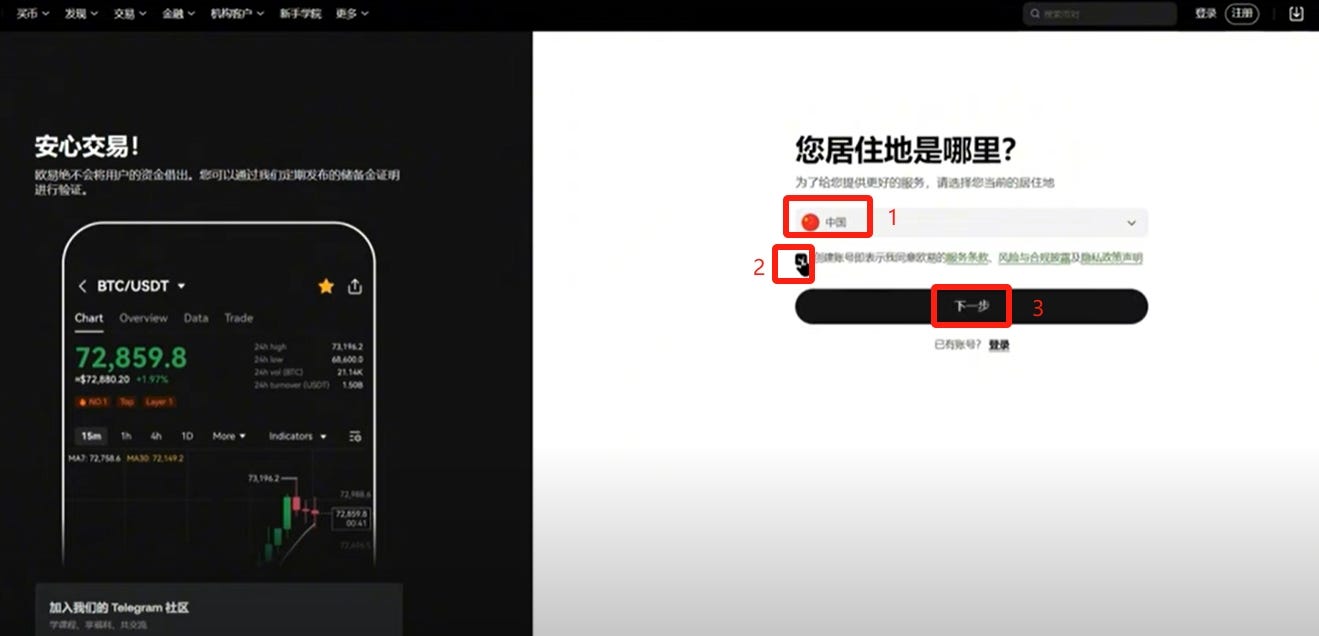Click the back arrow beside BTC/USDT
Image resolution: width=1319 pixels, height=636 pixels.
[x=82, y=286]
